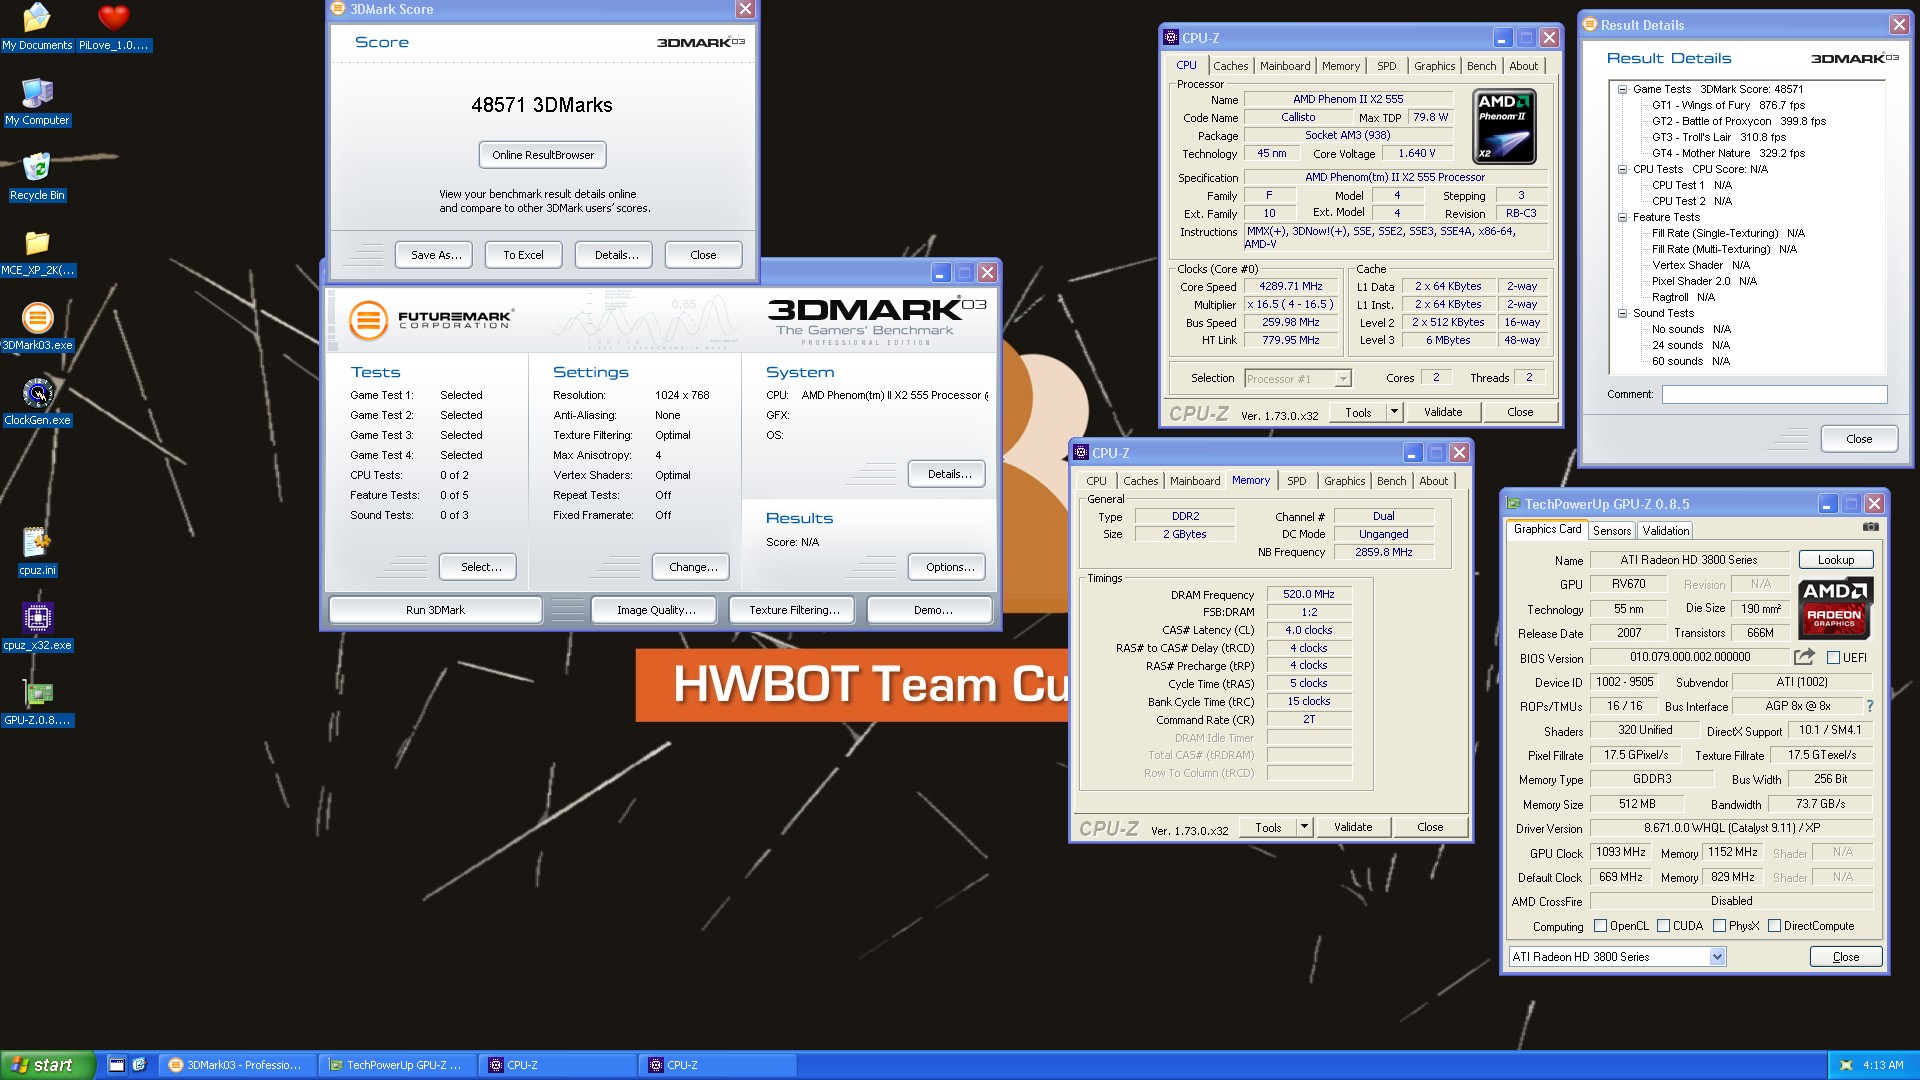The image size is (1920, 1080).
Task: Collapse the Sound Tests tree node
Action: coord(1622,313)
